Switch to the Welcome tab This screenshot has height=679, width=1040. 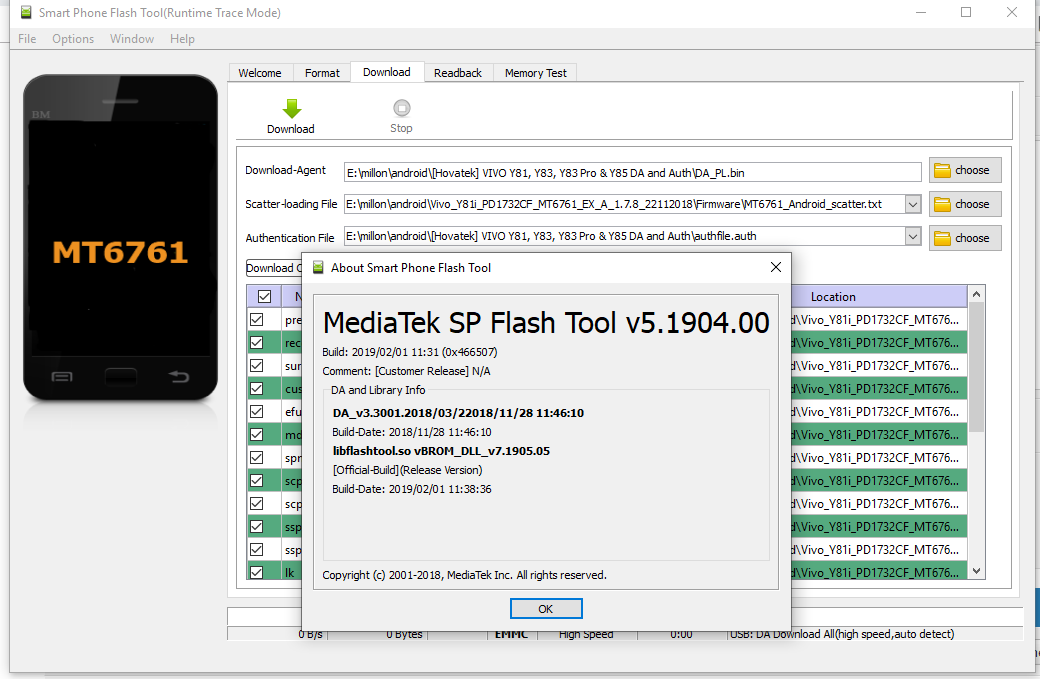pos(260,73)
